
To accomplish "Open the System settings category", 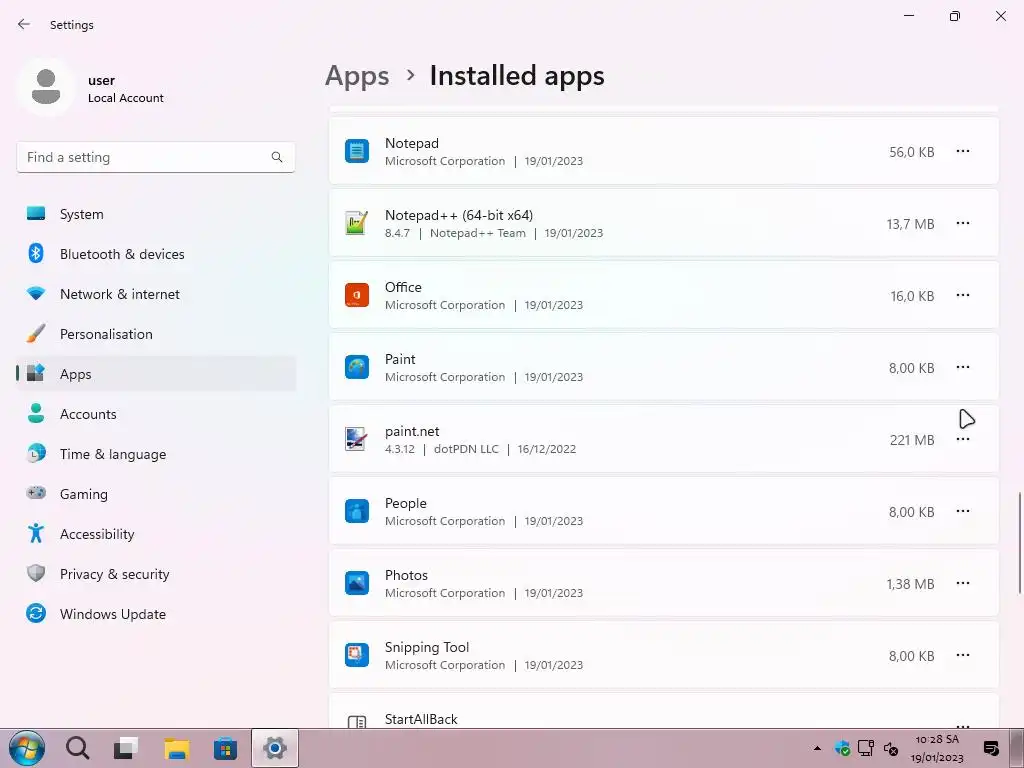I will click(156, 214).
